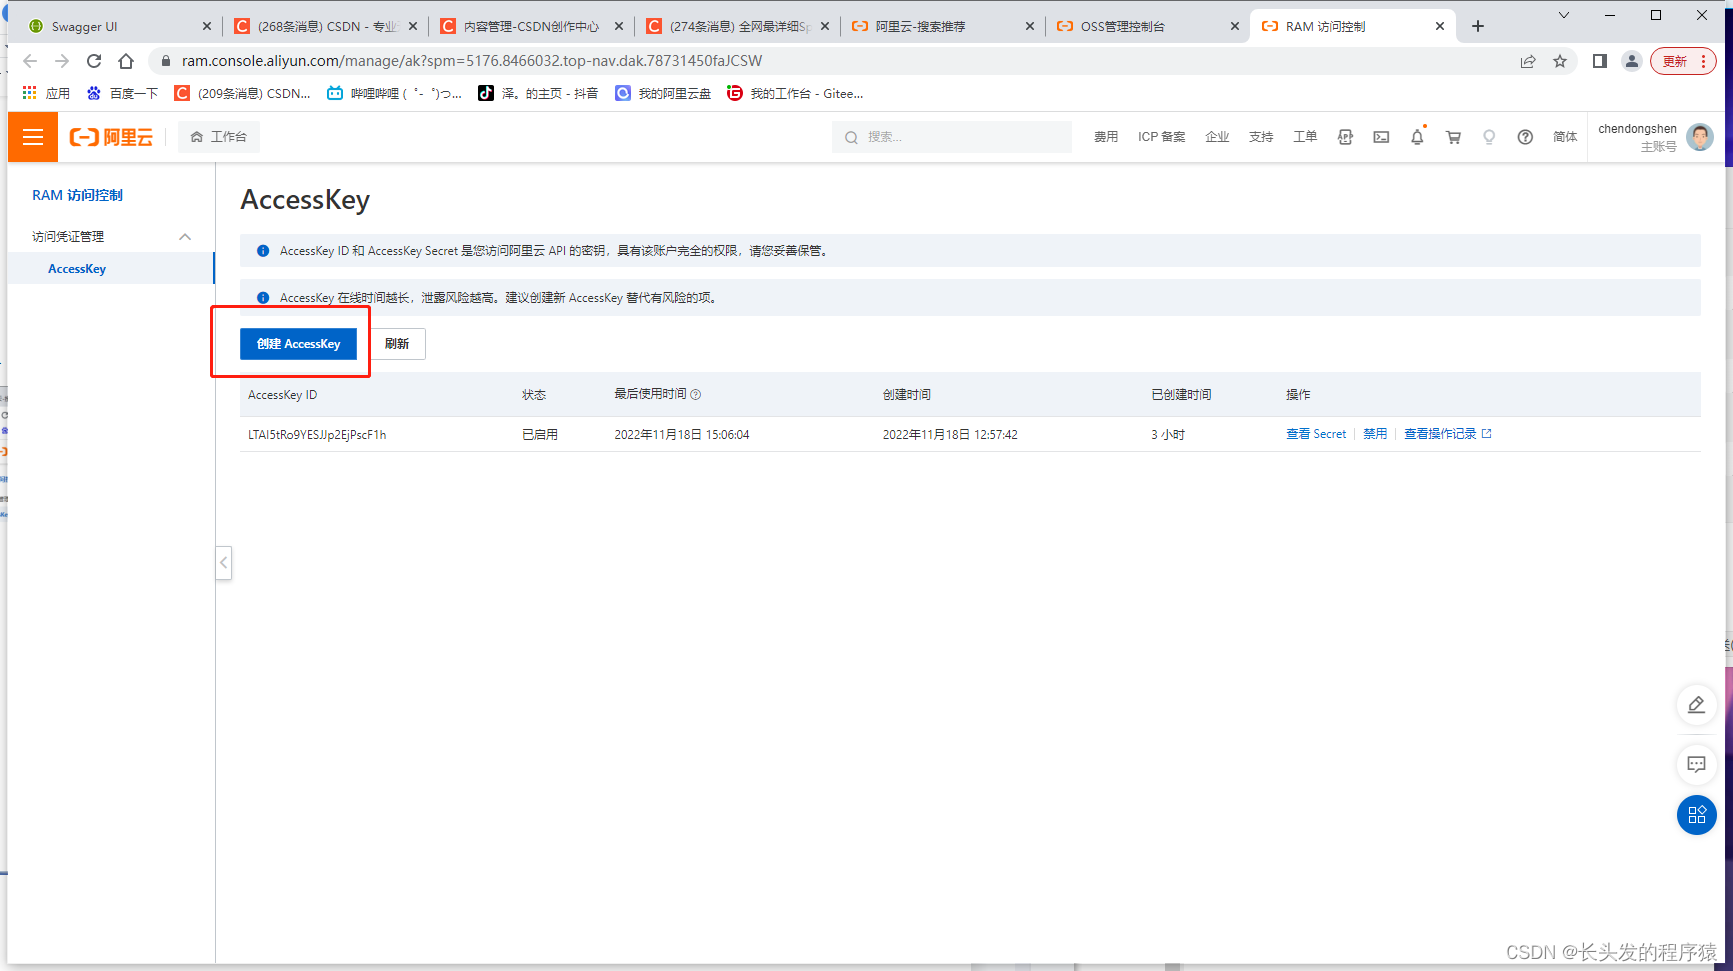Click the 最后使用时间 column header
Image resolution: width=1733 pixels, height=971 pixels.
(x=650, y=394)
